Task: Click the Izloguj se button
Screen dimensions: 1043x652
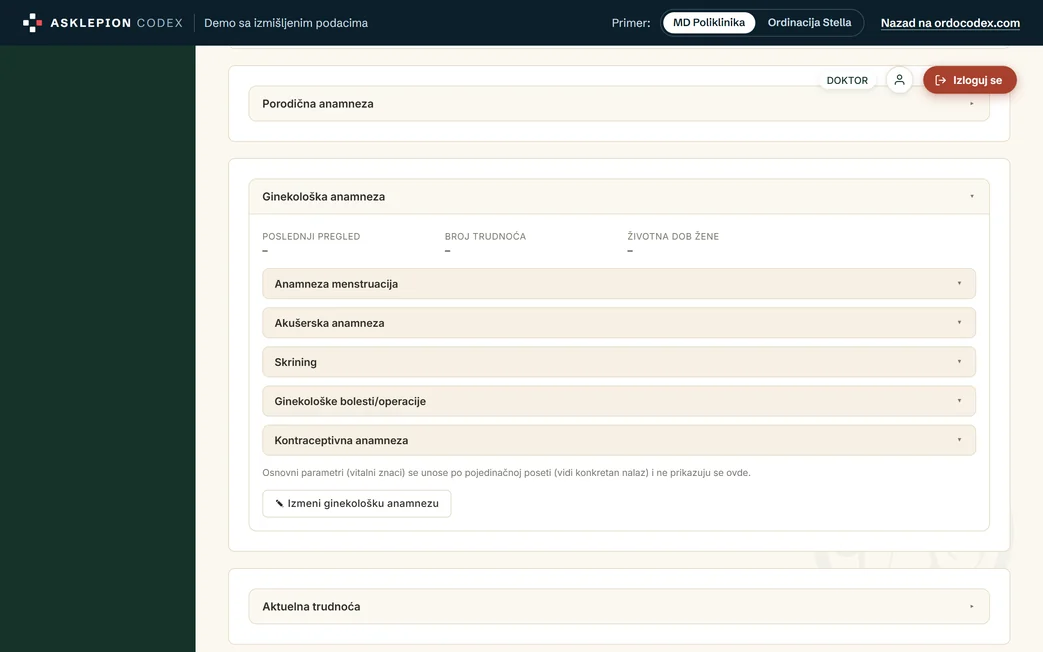Action: click(969, 80)
